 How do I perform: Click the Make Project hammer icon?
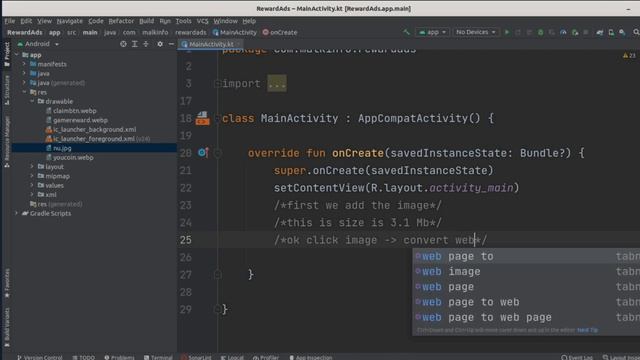tap(406, 32)
